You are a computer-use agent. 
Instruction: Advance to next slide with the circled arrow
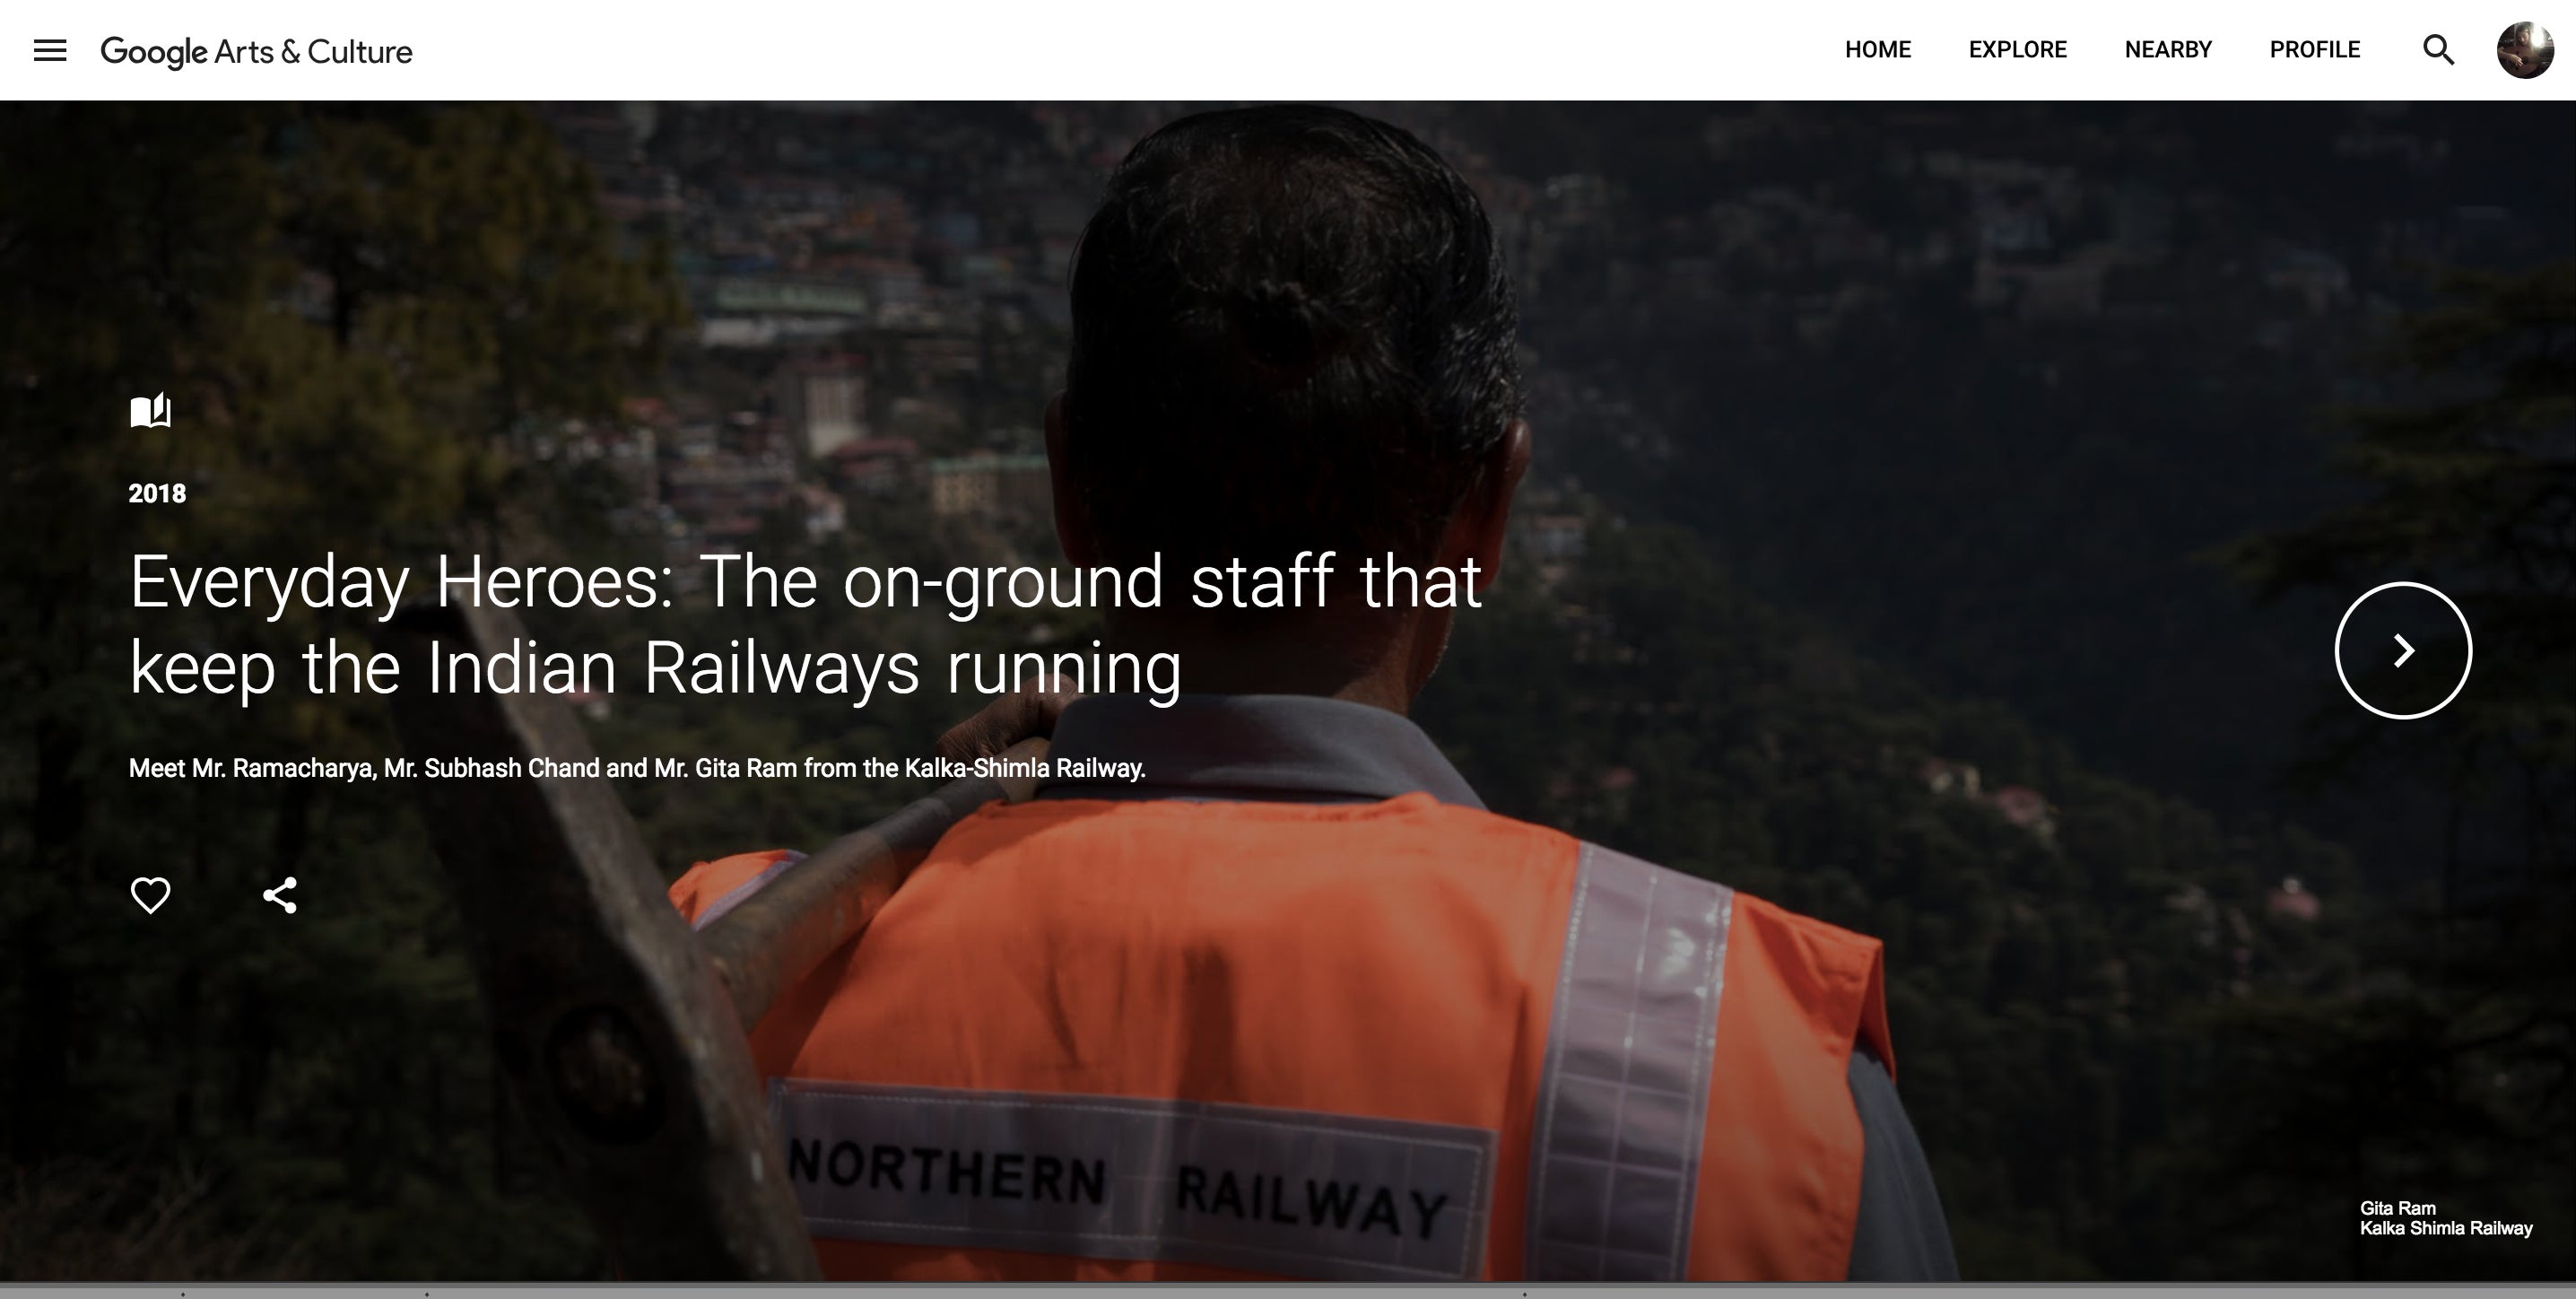[2403, 650]
